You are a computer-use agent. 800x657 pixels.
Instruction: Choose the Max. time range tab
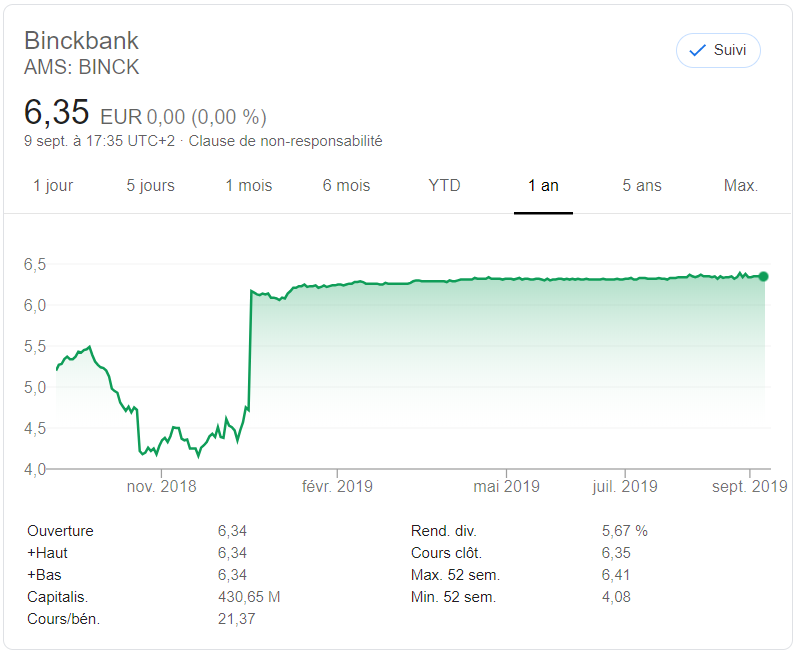pyautogui.click(x=740, y=186)
